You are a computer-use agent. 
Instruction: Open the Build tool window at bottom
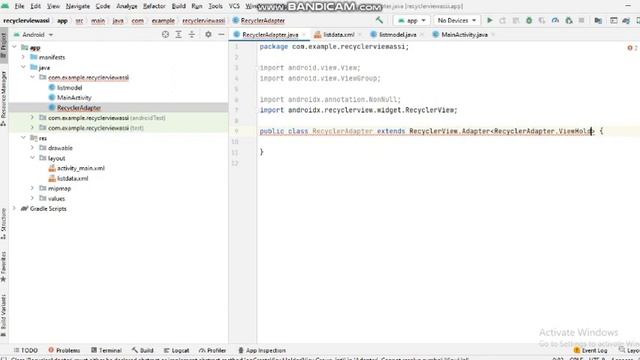[142, 350]
